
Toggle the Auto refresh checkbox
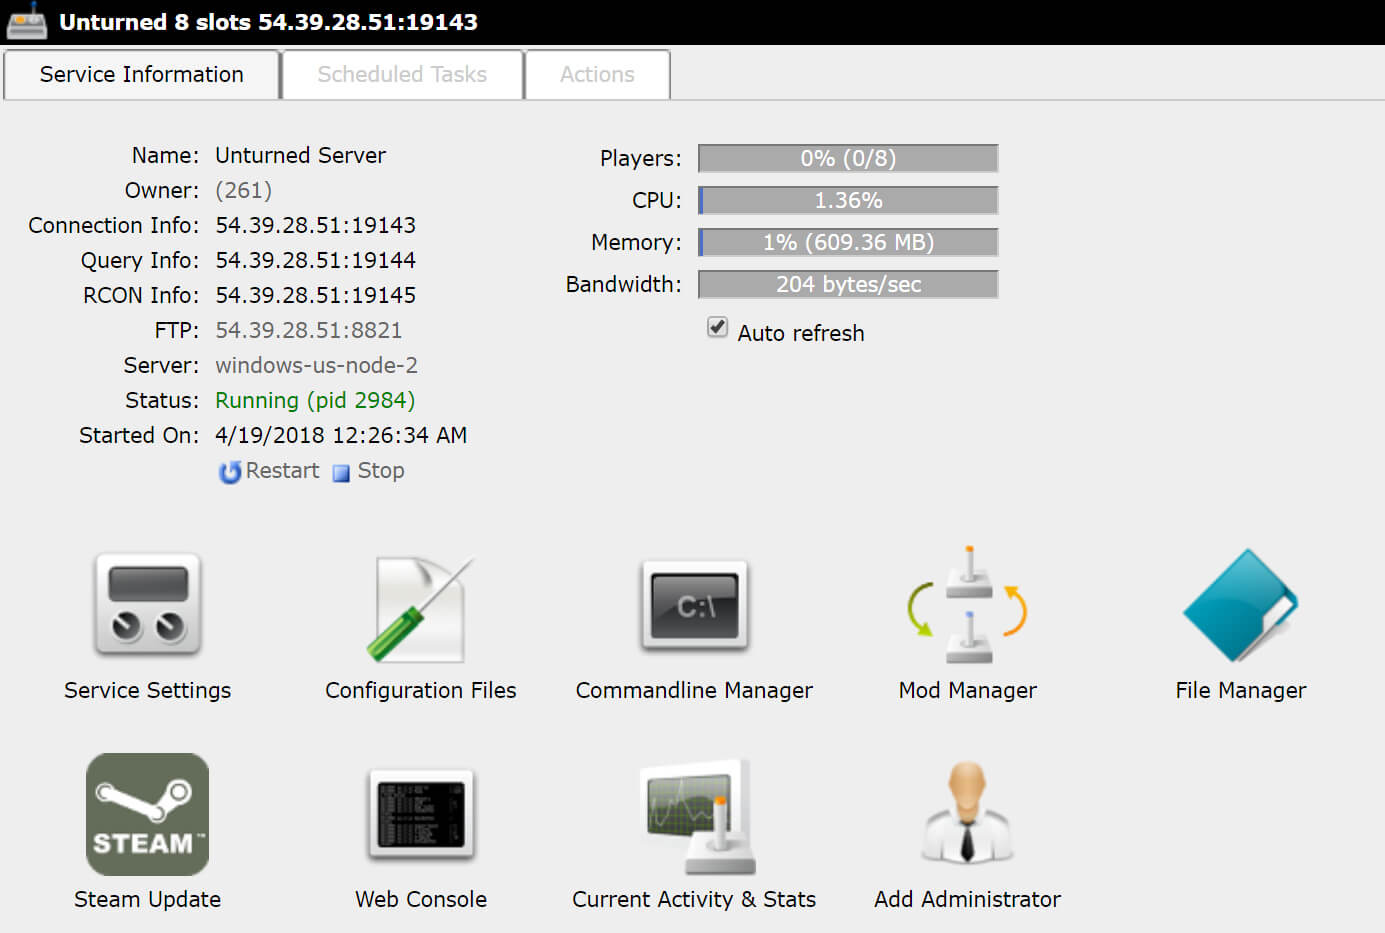[x=717, y=327]
